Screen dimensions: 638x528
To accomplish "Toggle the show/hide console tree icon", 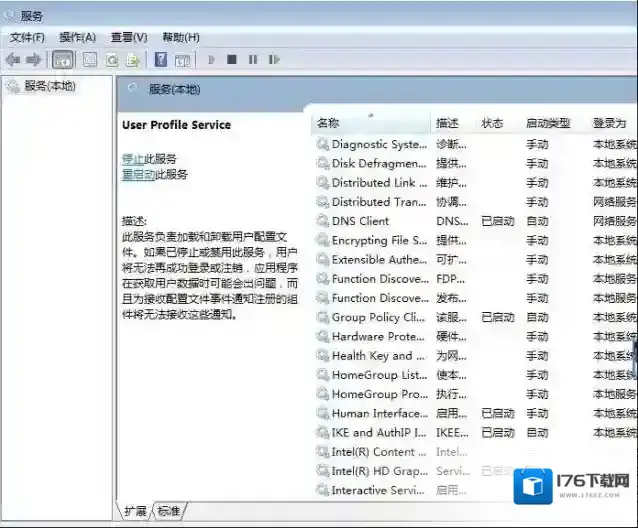I will pos(63,60).
